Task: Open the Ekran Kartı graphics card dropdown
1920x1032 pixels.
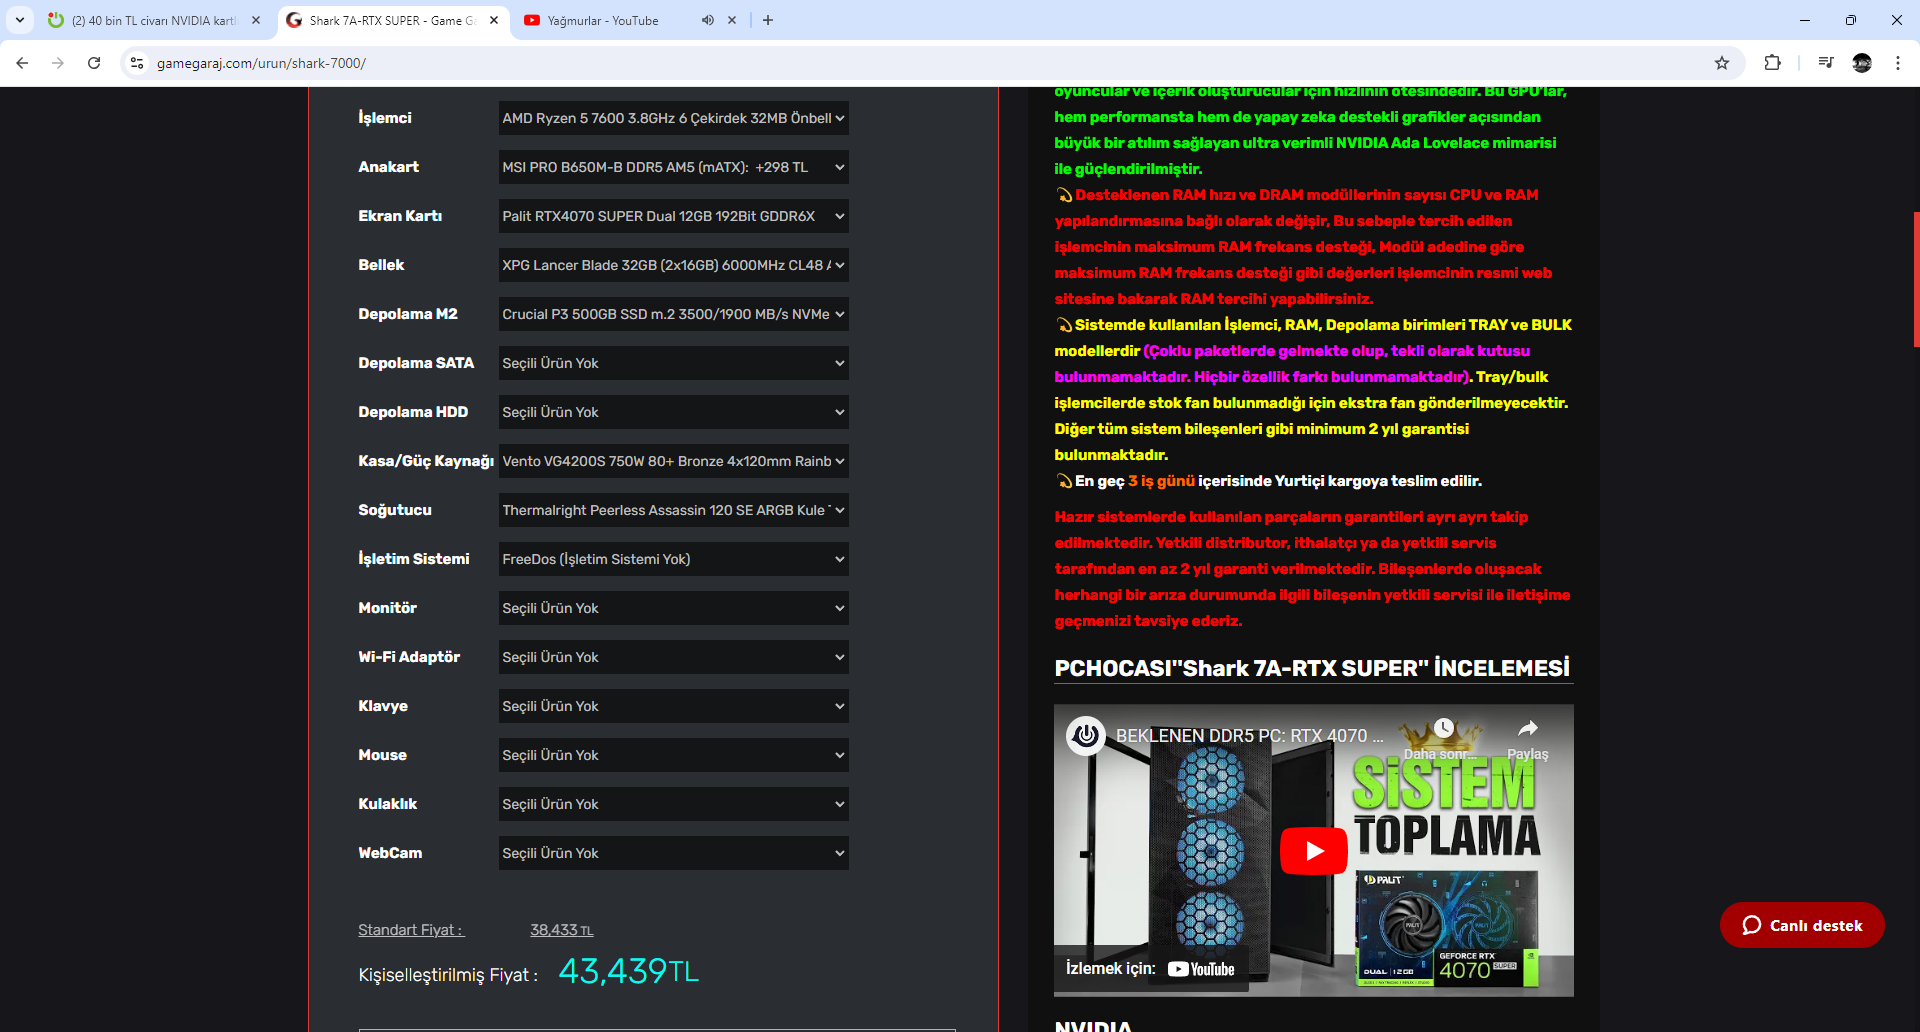Action: coord(674,216)
